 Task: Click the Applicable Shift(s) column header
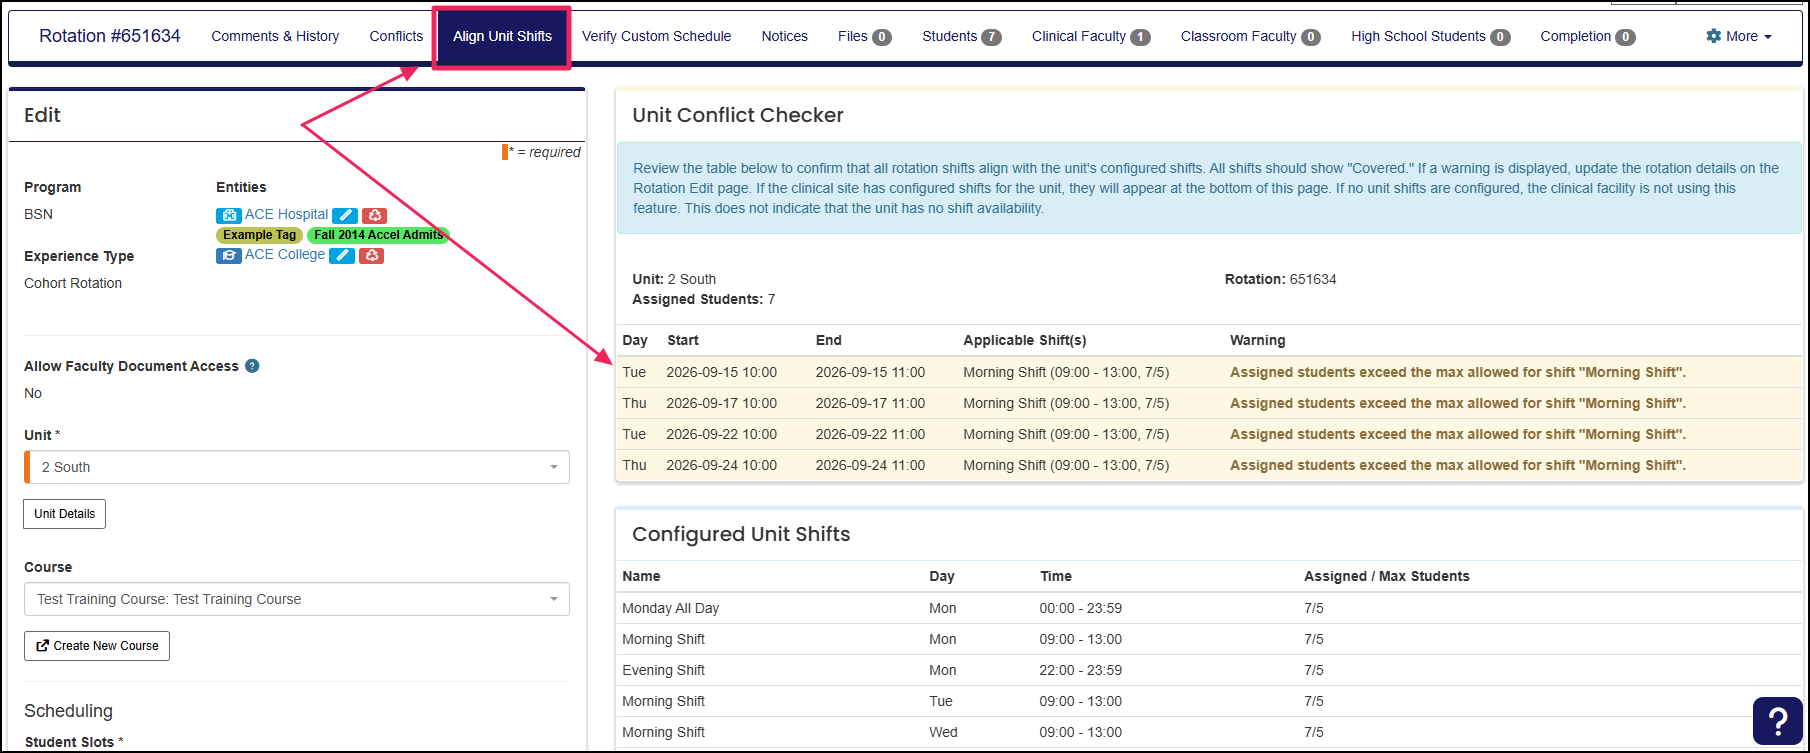[1024, 340]
